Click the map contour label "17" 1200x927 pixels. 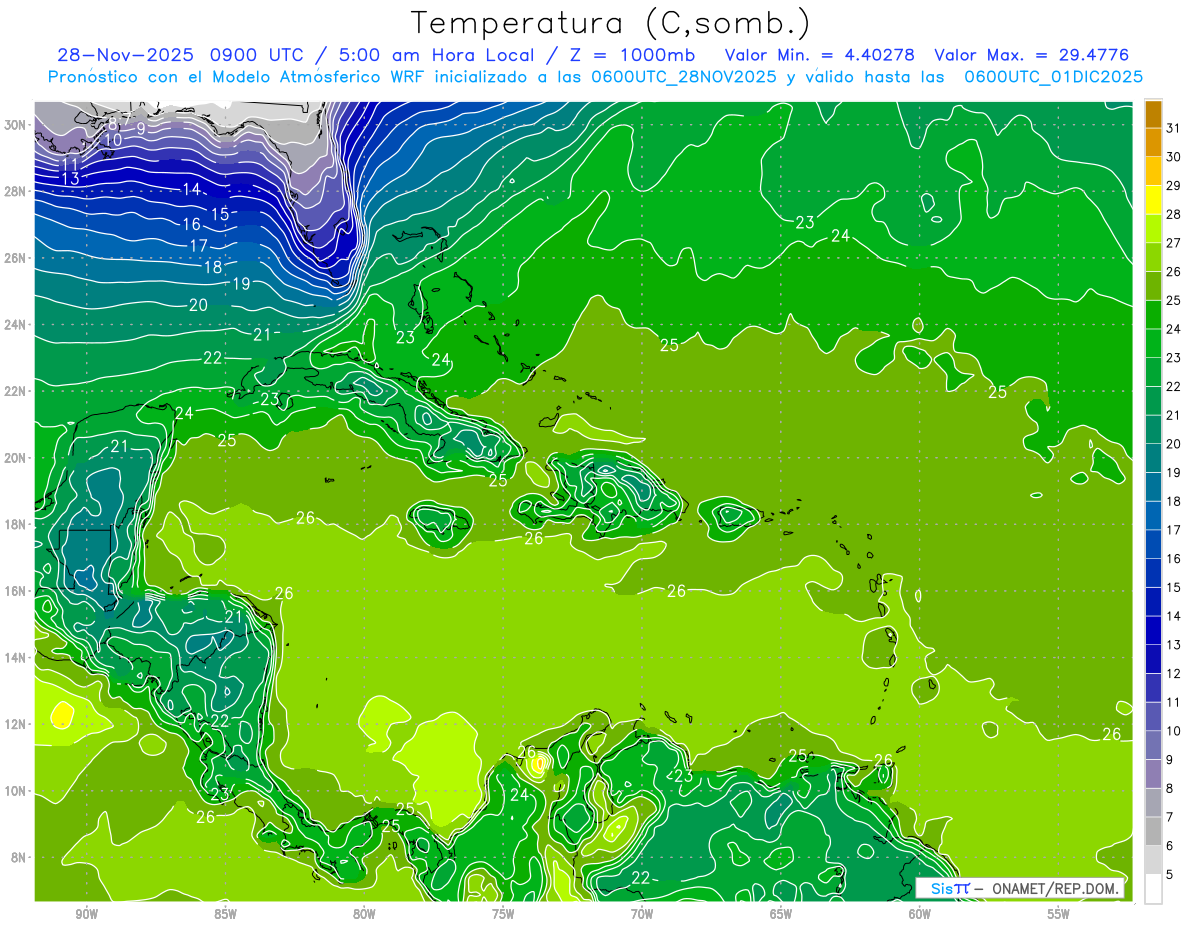(199, 245)
